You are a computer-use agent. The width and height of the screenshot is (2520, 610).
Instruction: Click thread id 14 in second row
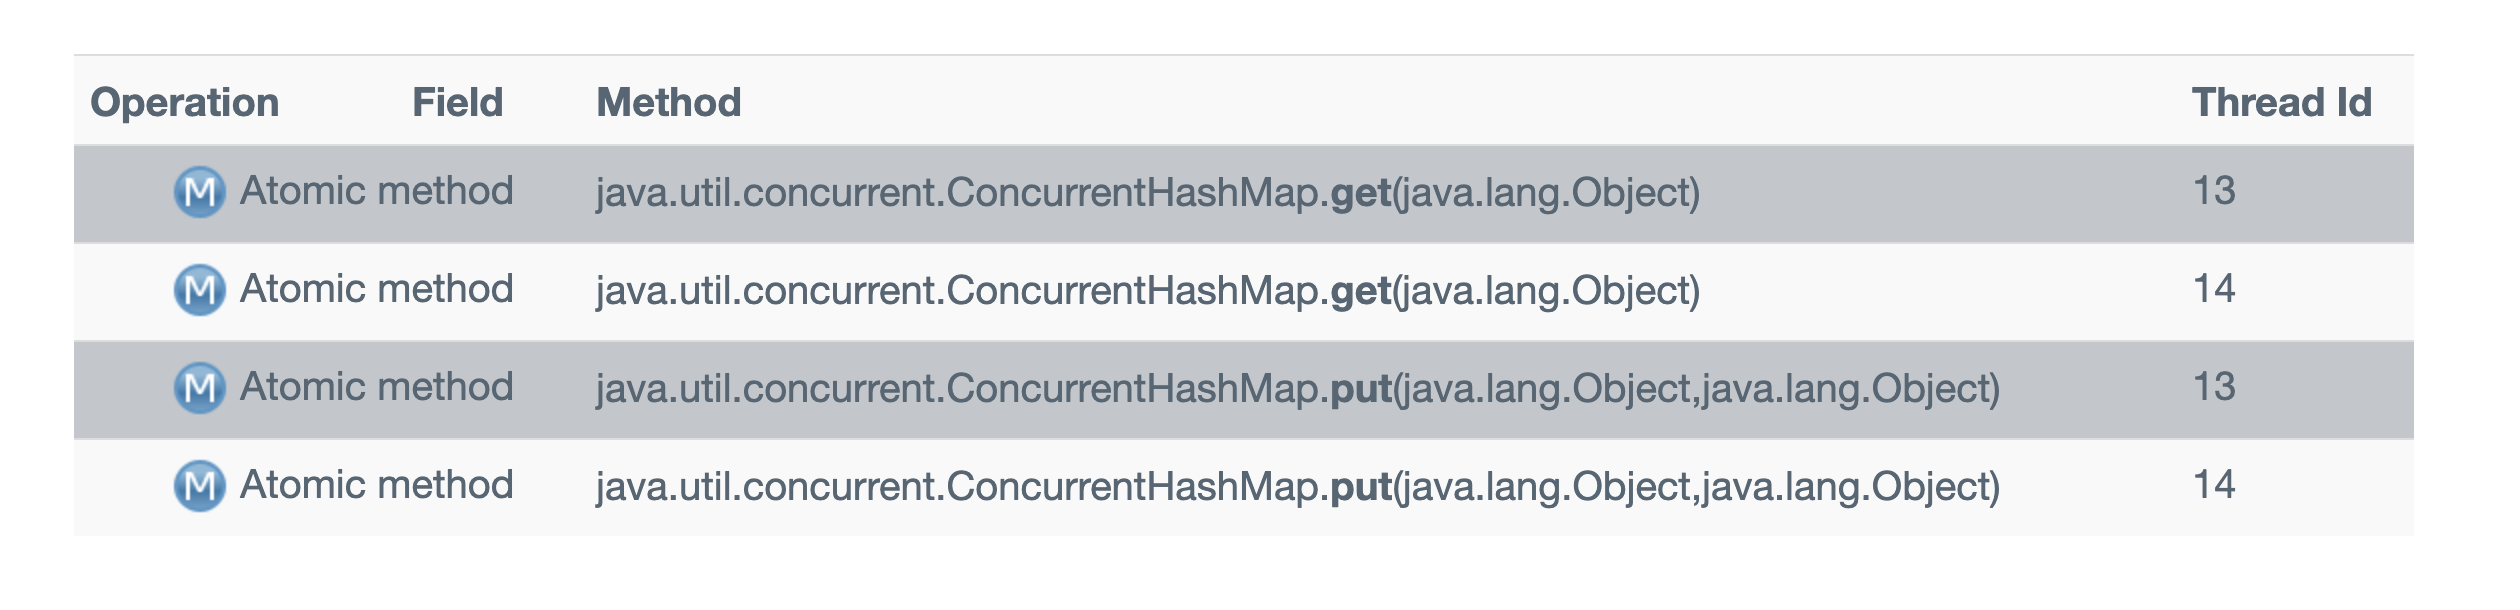(x=2213, y=289)
